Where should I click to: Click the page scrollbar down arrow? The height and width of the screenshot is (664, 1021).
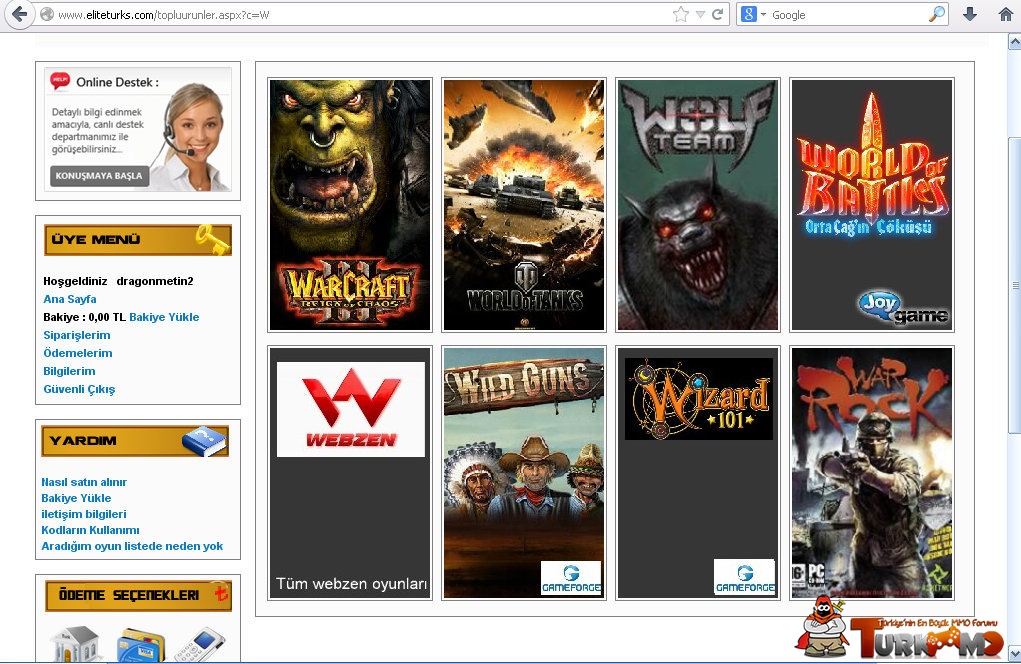(x=1014, y=652)
